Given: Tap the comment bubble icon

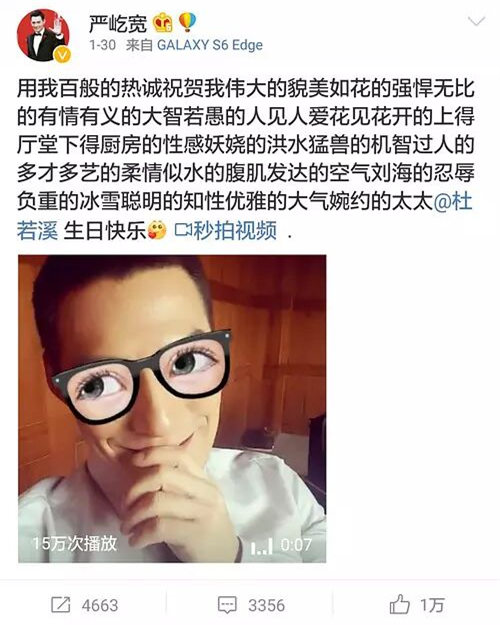Looking at the screenshot, I should [x=228, y=605].
